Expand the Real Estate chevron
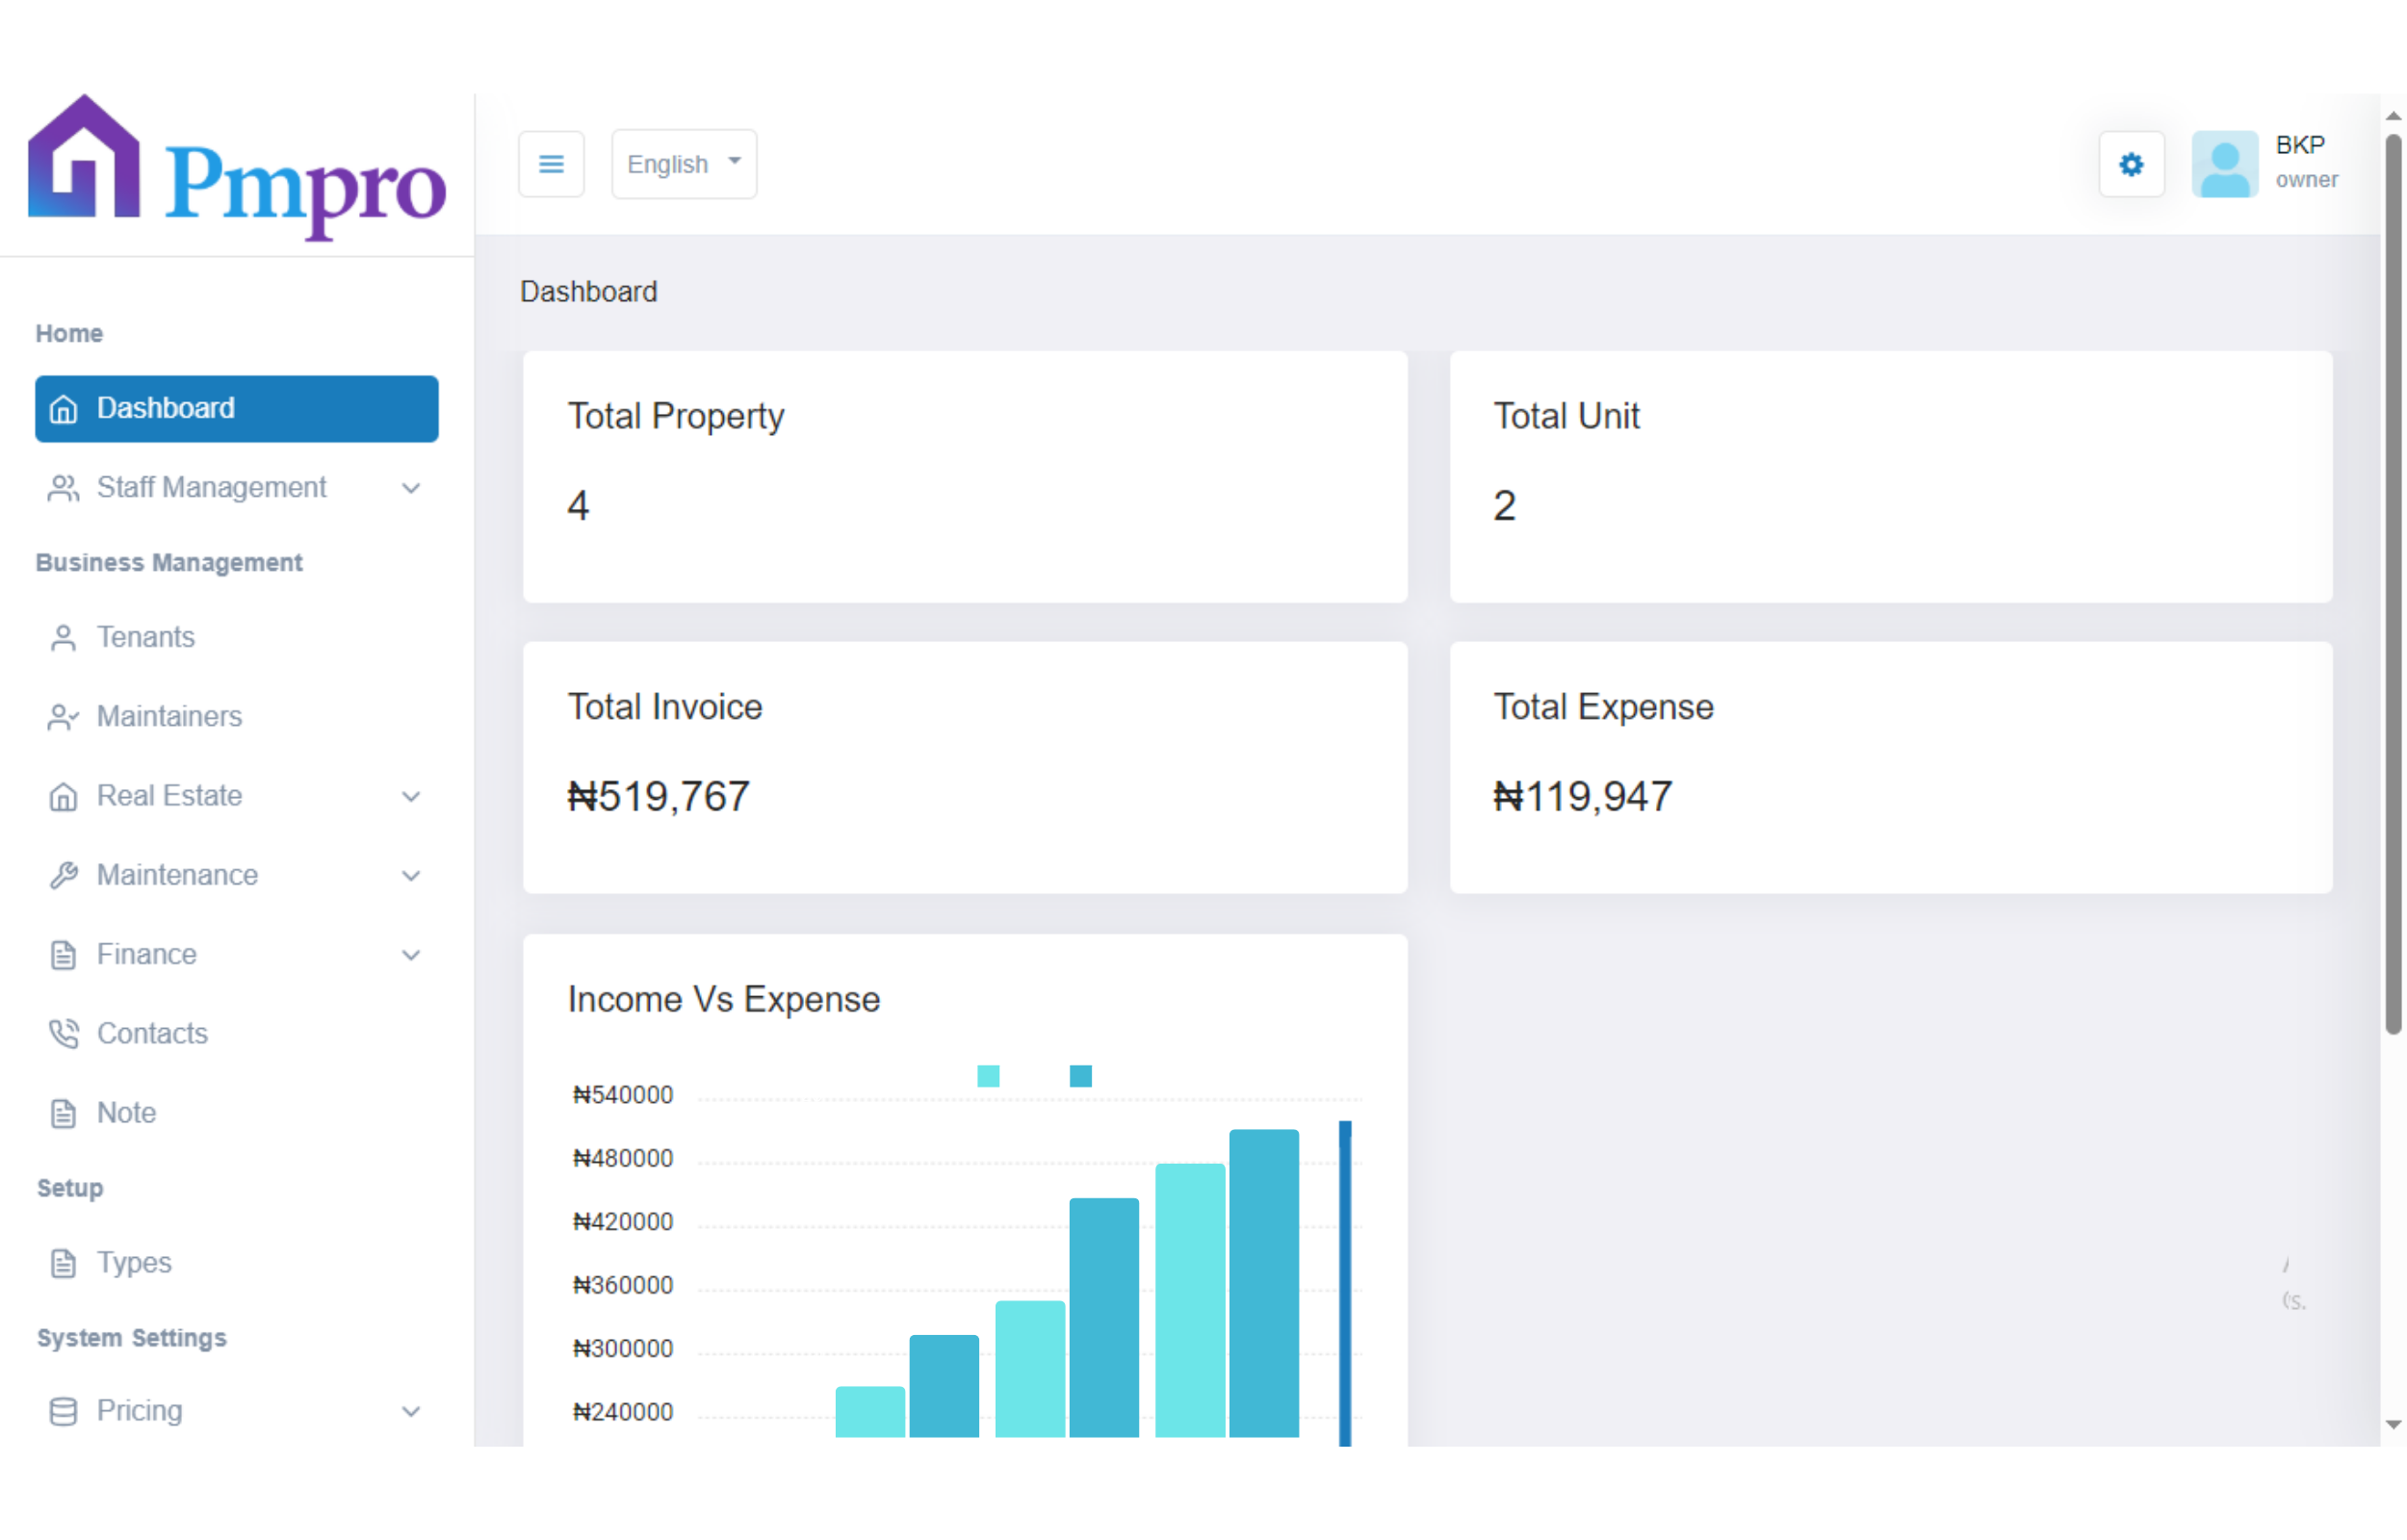 (x=410, y=797)
